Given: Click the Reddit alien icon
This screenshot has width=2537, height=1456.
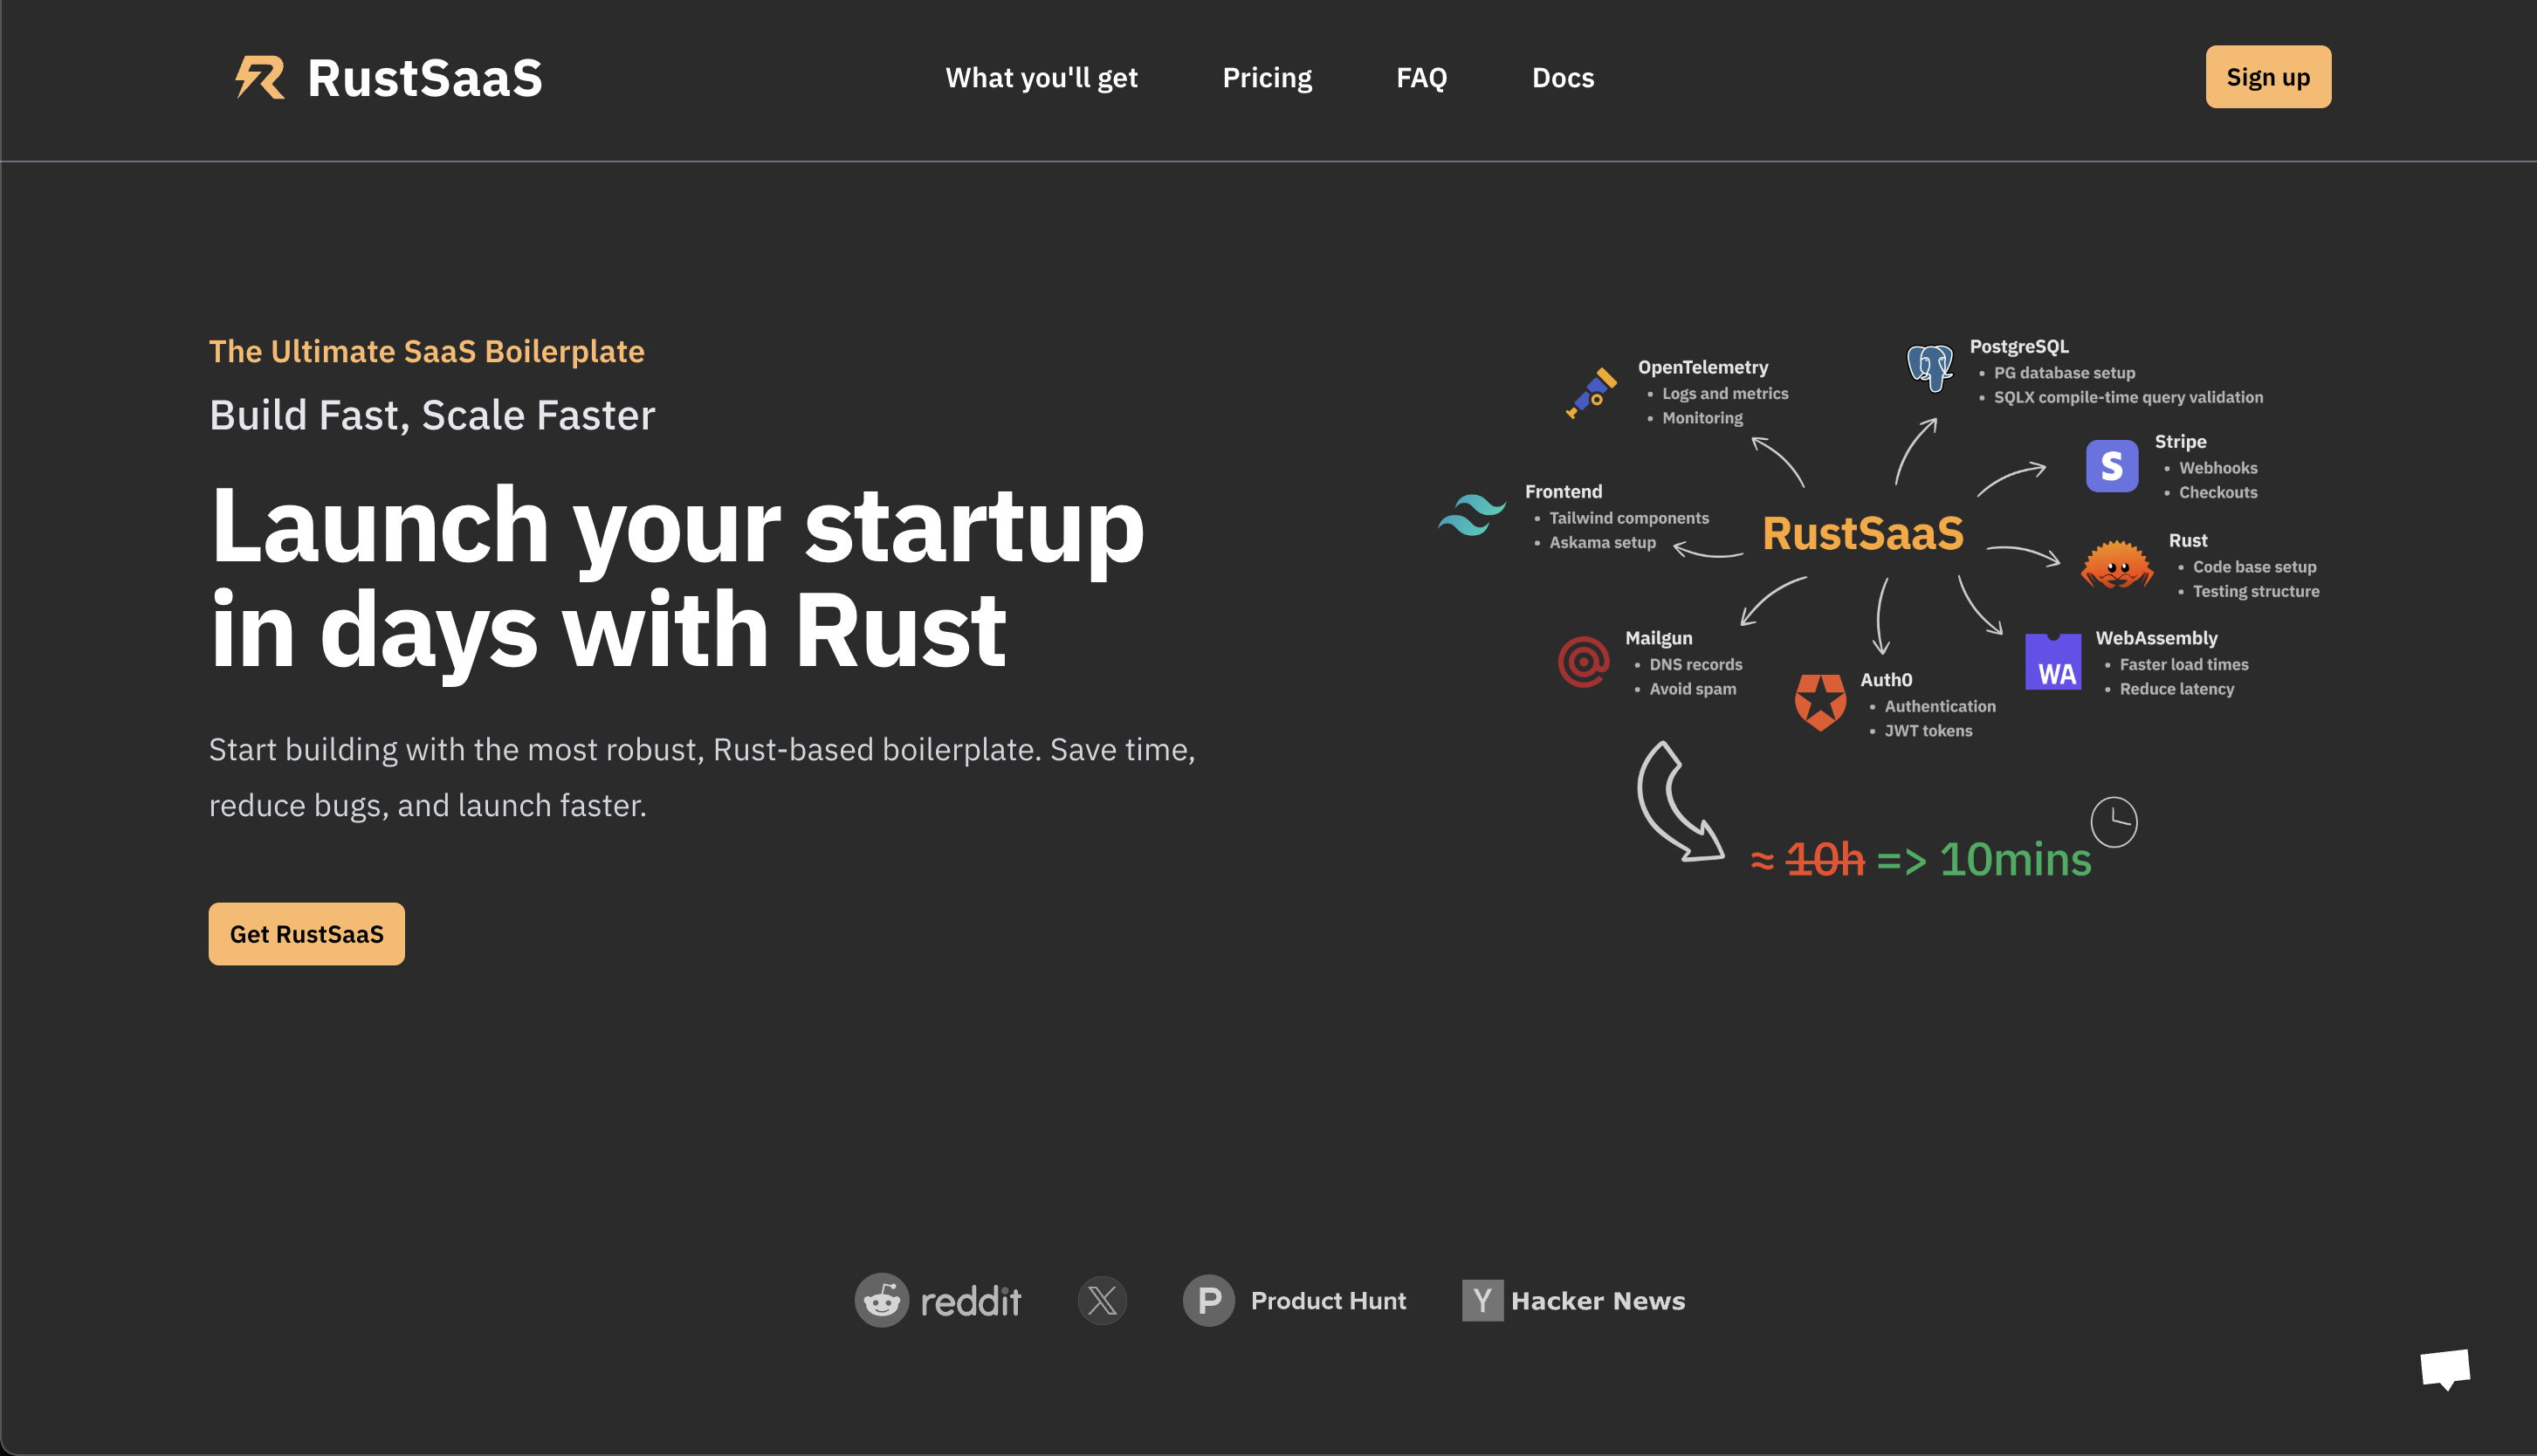Looking at the screenshot, I should [881, 1300].
